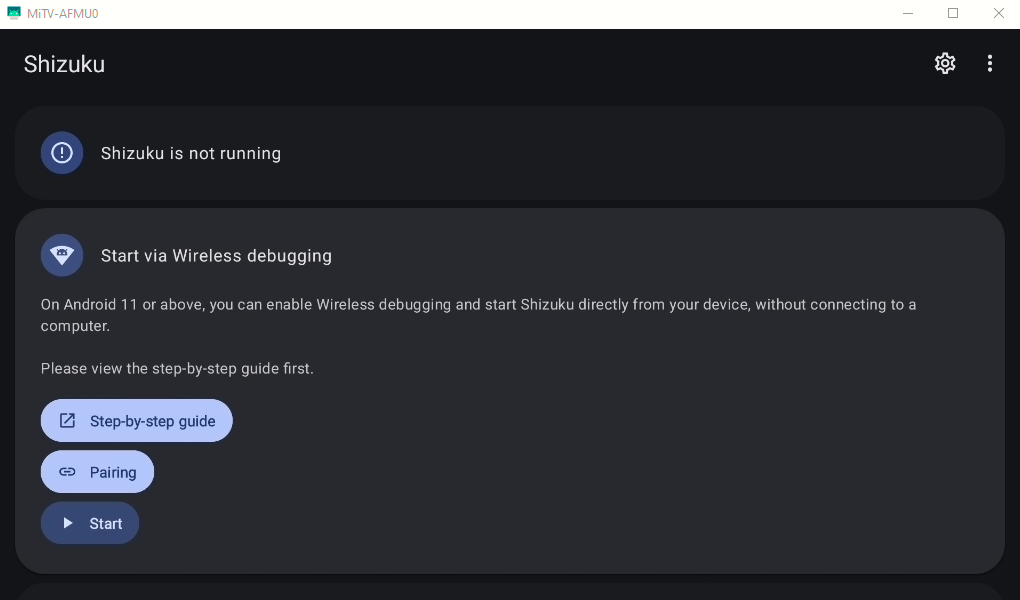Viewport: 1020px width, 600px height.
Task: Click the Shizuku app title
Action: coord(64,64)
